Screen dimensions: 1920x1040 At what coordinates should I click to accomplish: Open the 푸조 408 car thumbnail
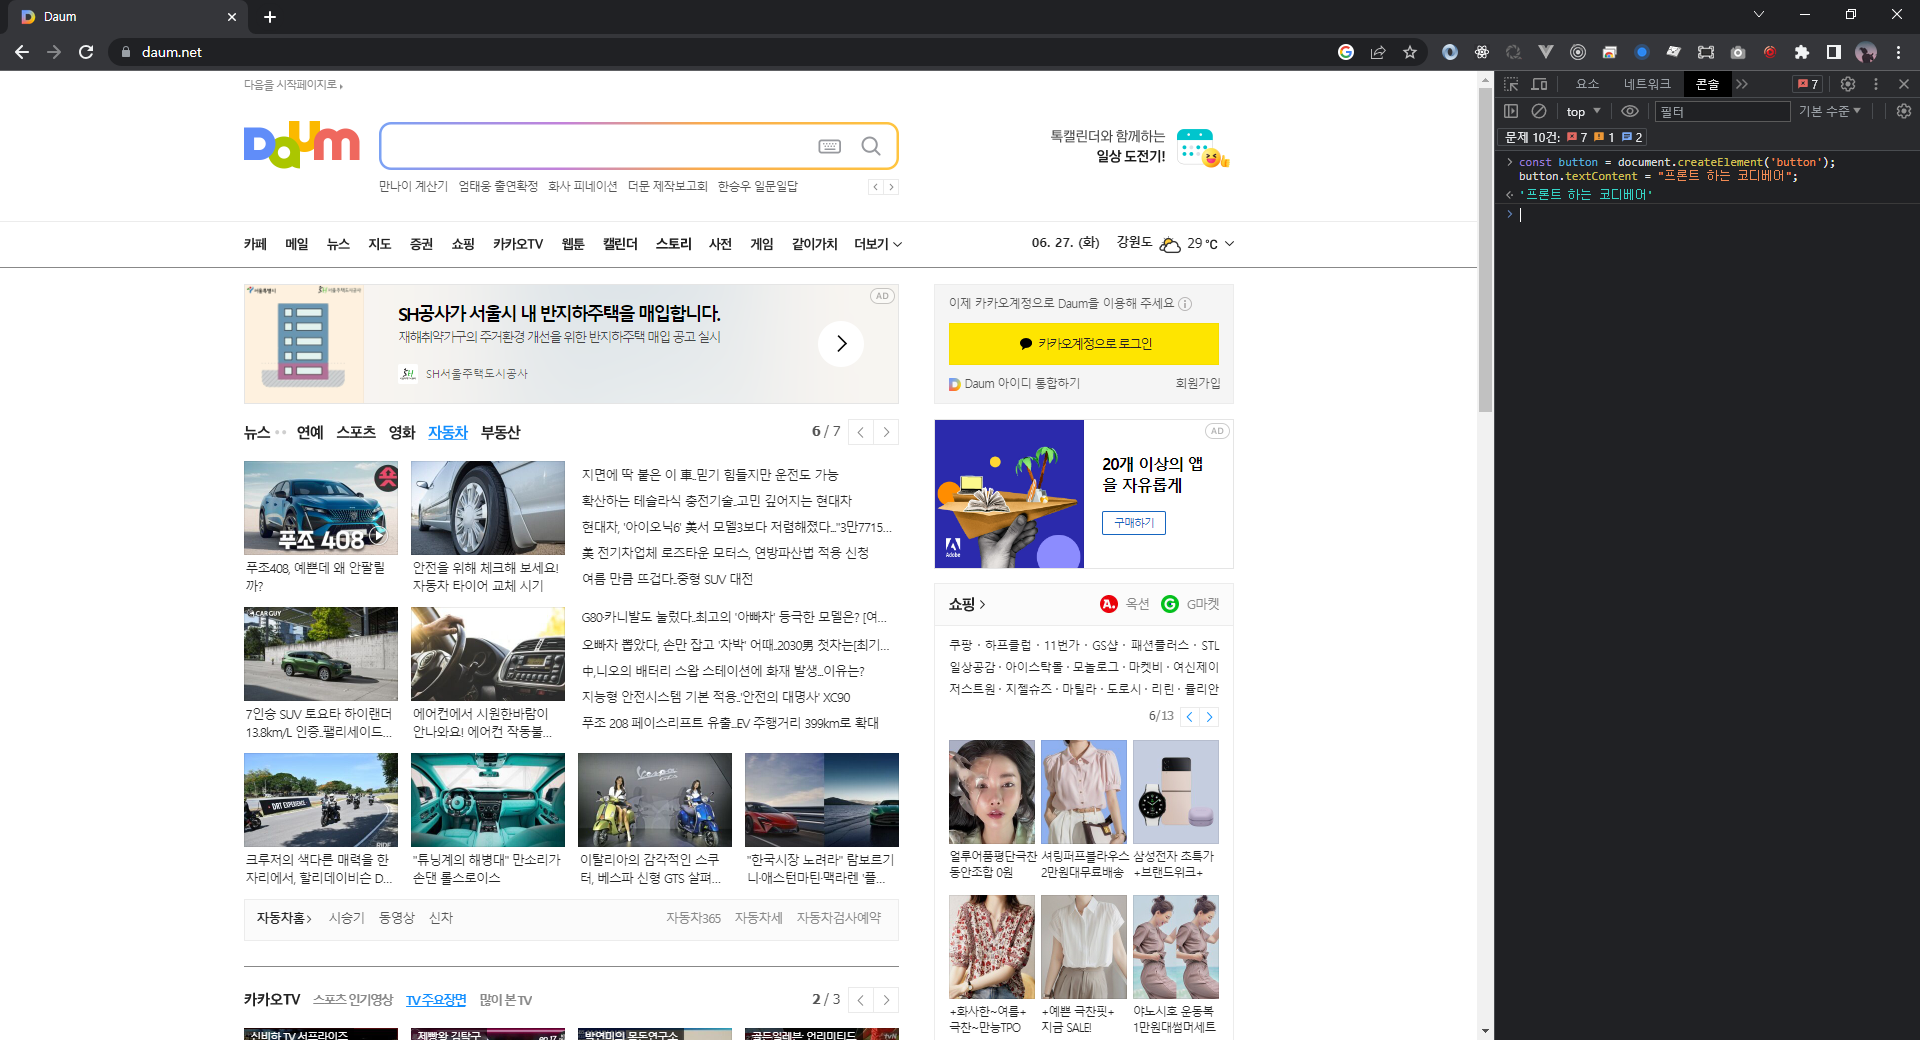pos(321,508)
